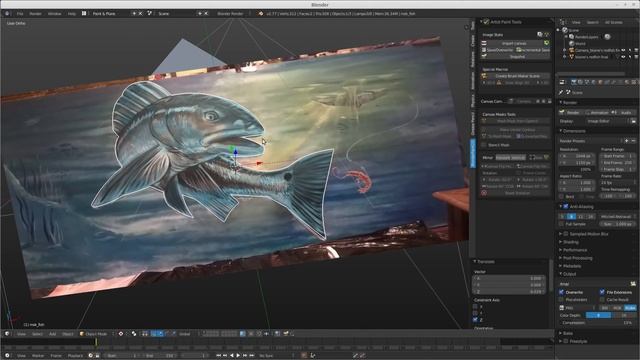Open the Object Mode dropdown in the 3D view header

click(x=96, y=334)
